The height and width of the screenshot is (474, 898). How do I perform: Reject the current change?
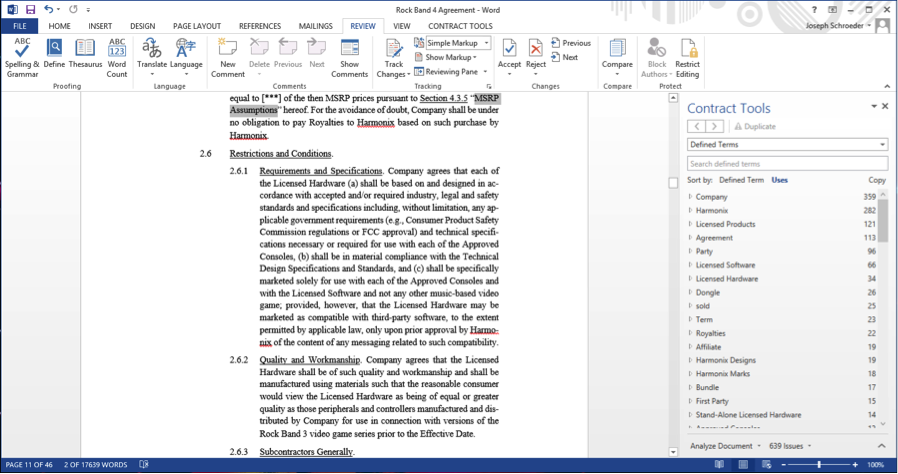(535, 58)
